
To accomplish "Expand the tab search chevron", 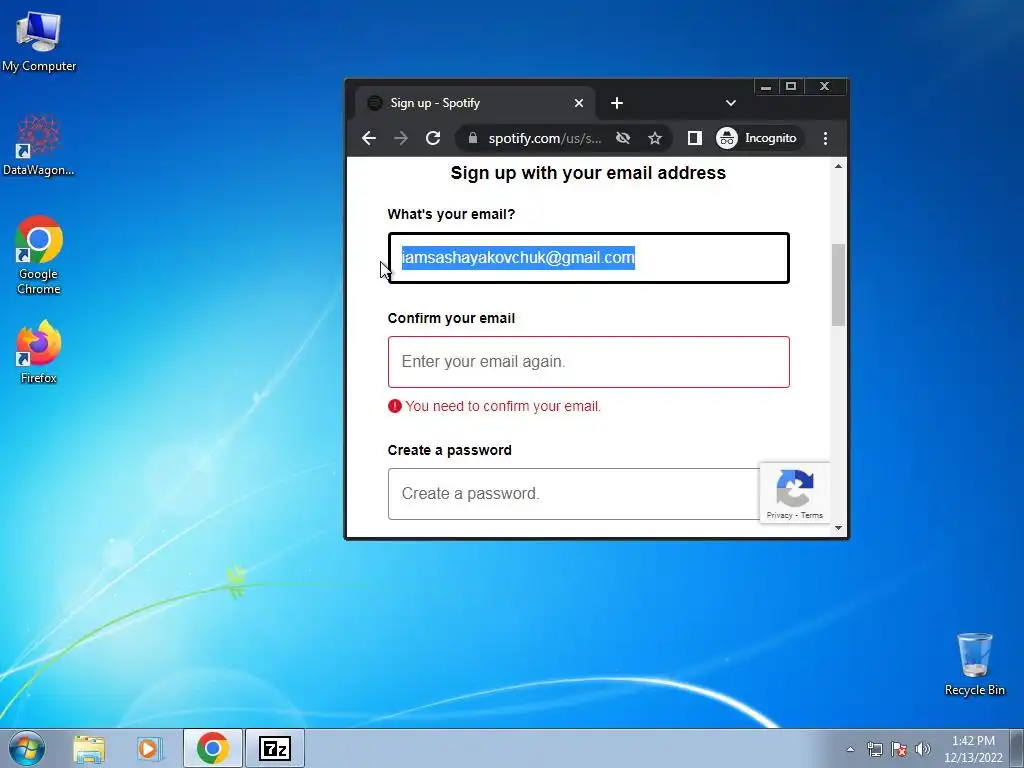I will point(731,103).
